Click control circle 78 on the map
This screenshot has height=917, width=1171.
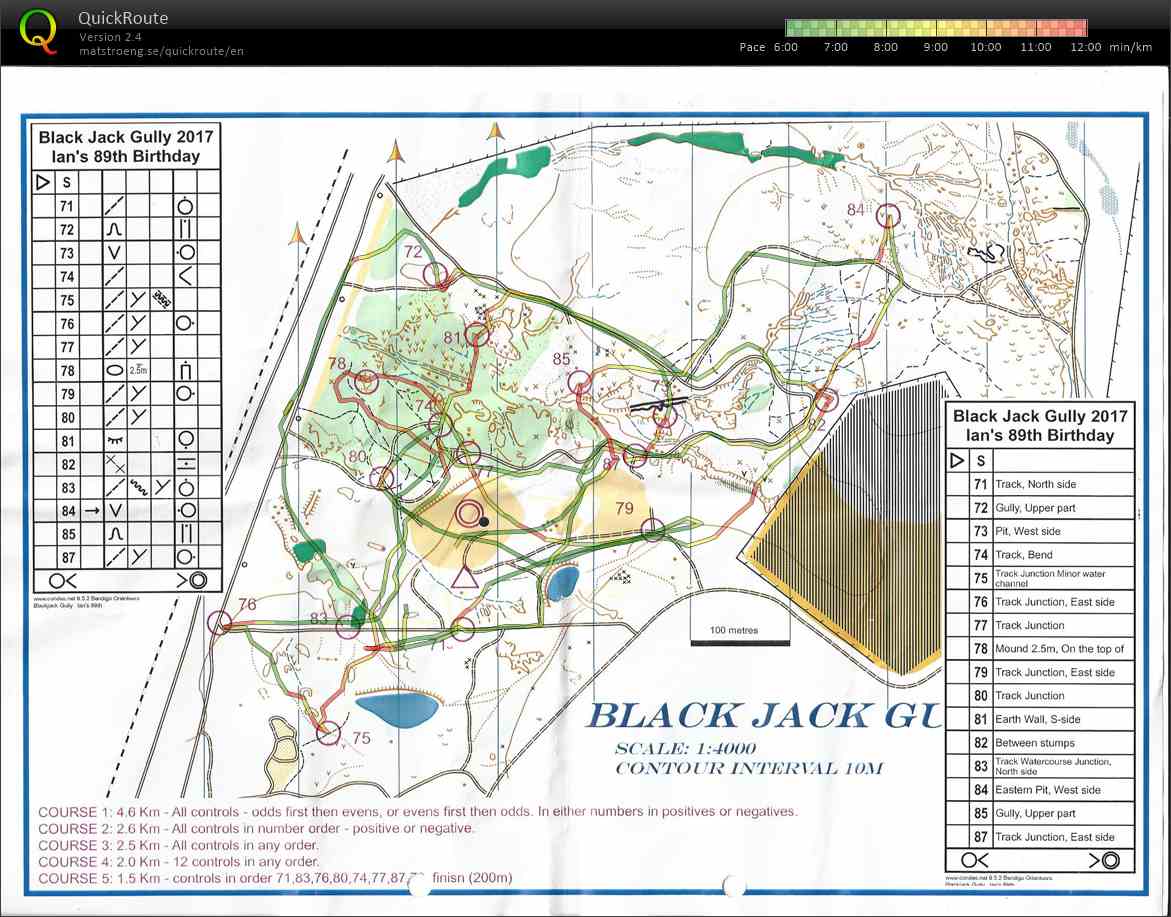click(x=366, y=381)
